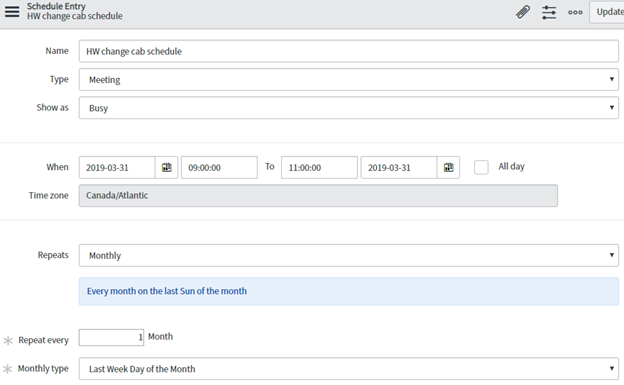Click the paperclip attachments icon
This screenshot has width=624, height=385.
pos(523,12)
